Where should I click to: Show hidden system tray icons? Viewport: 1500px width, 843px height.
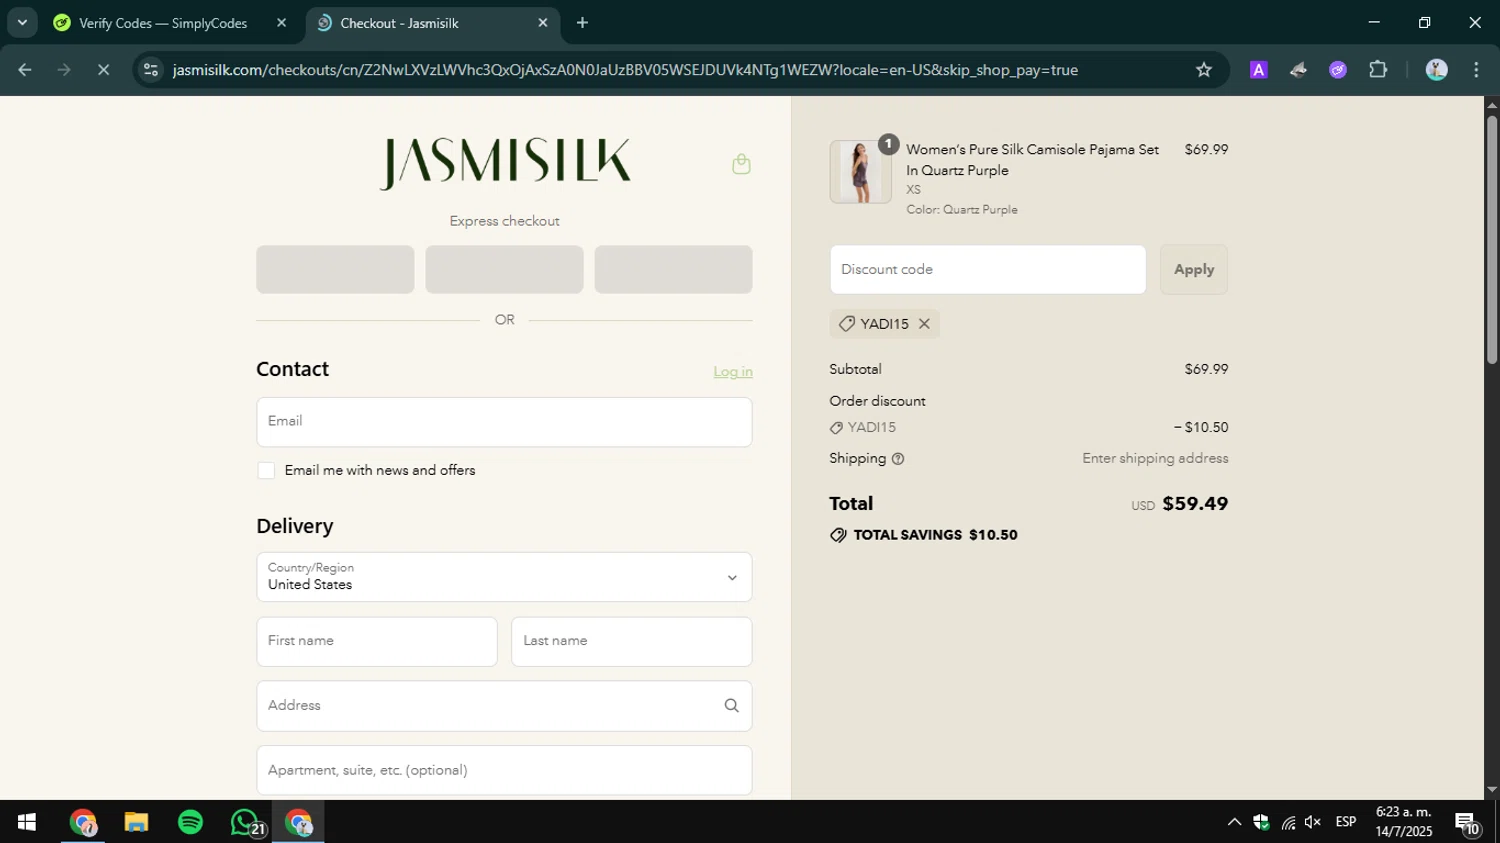pyautogui.click(x=1234, y=822)
